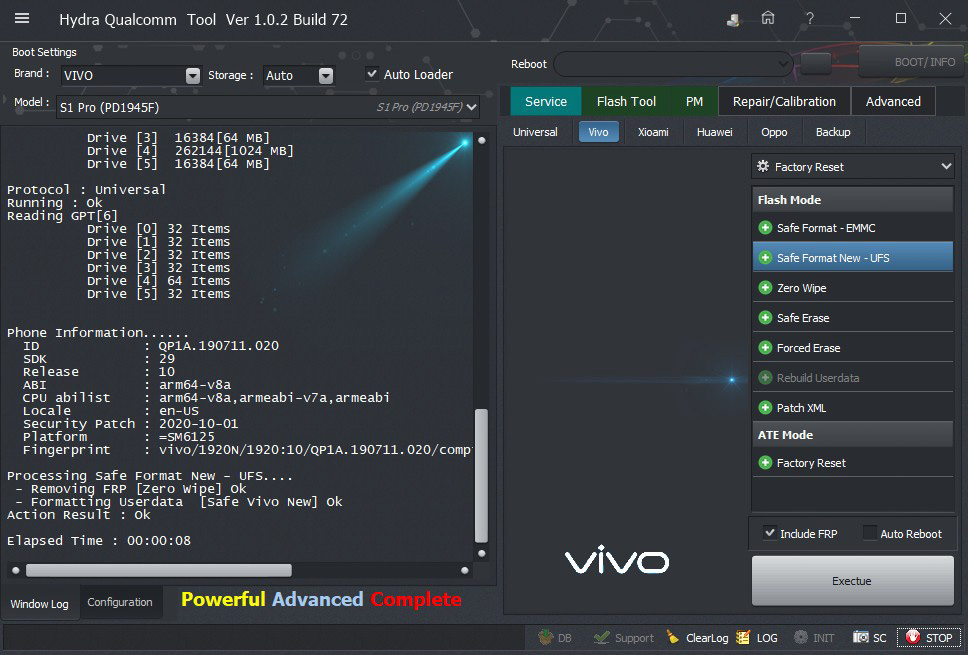Click the gear icon beside Factory Reset dropdown
The width and height of the screenshot is (968, 655).
(763, 166)
